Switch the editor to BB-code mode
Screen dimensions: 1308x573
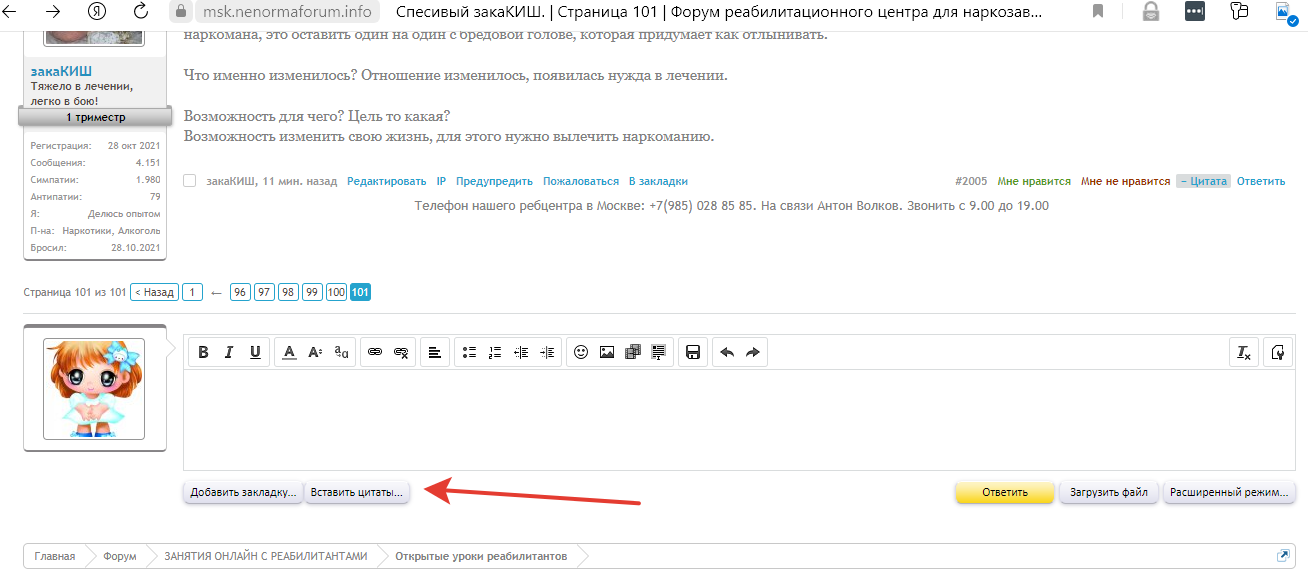point(1277,352)
